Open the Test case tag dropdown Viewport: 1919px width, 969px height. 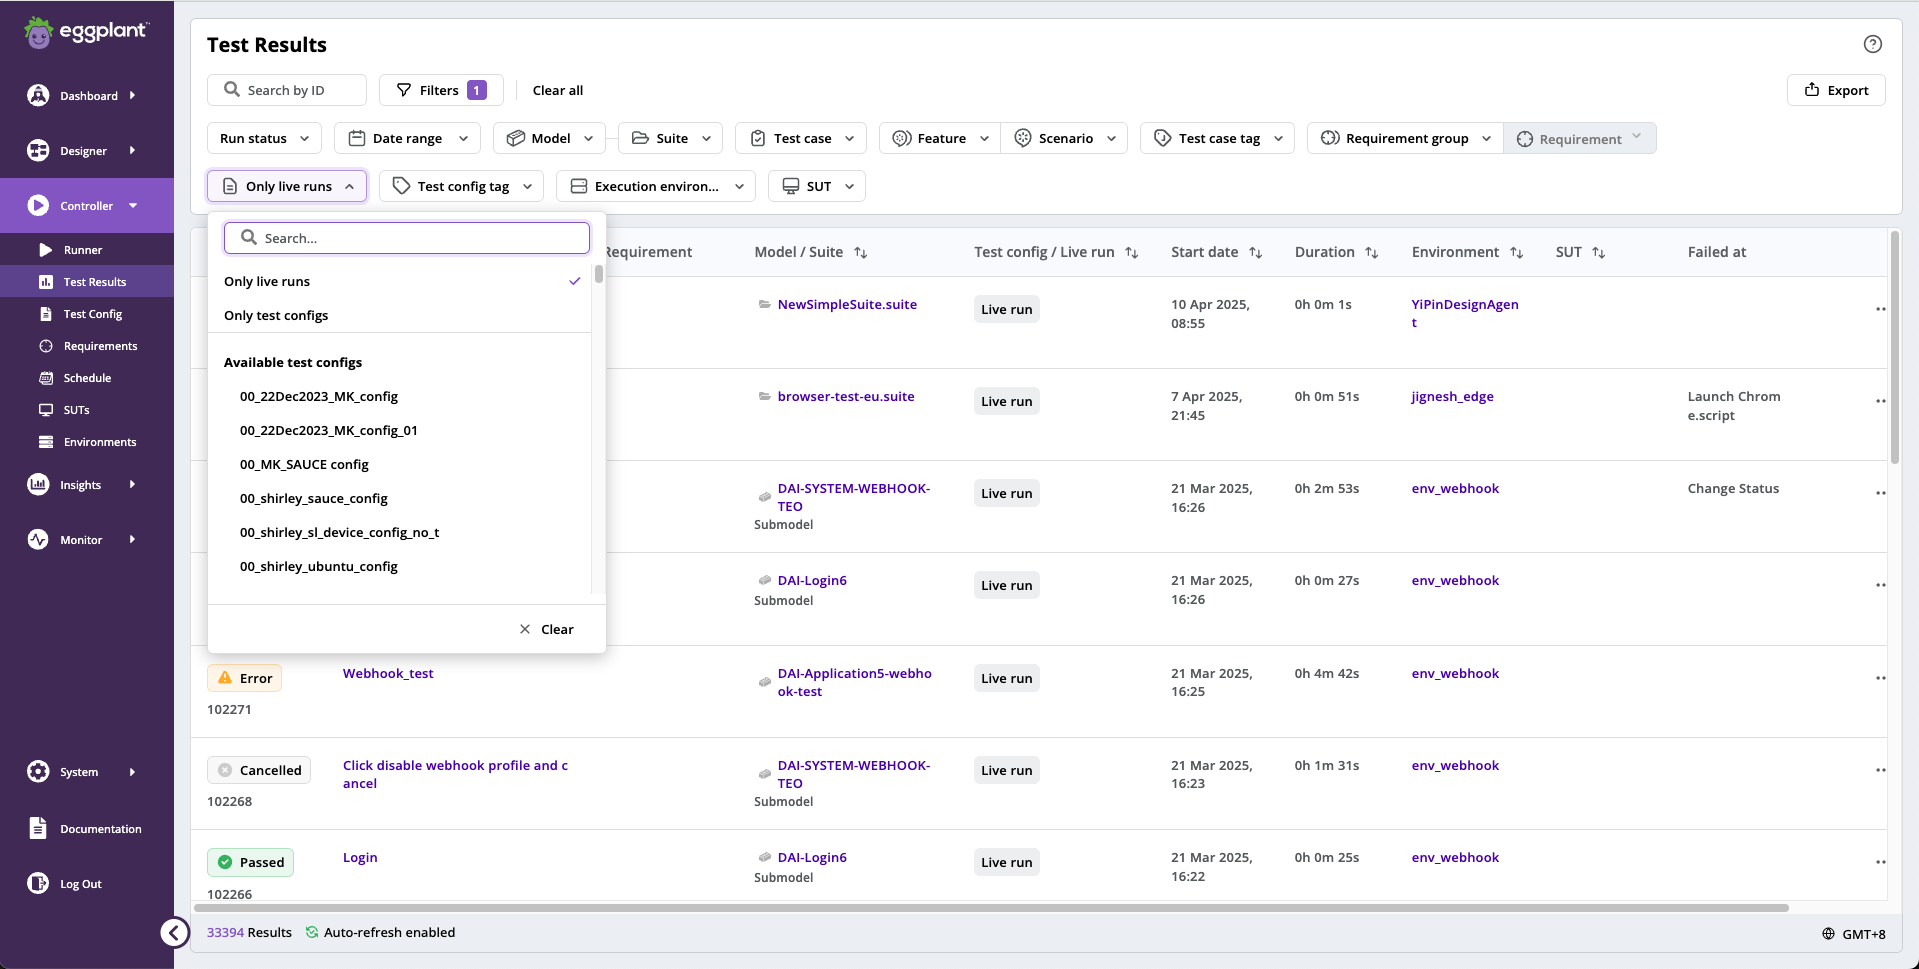[x=1217, y=138]
